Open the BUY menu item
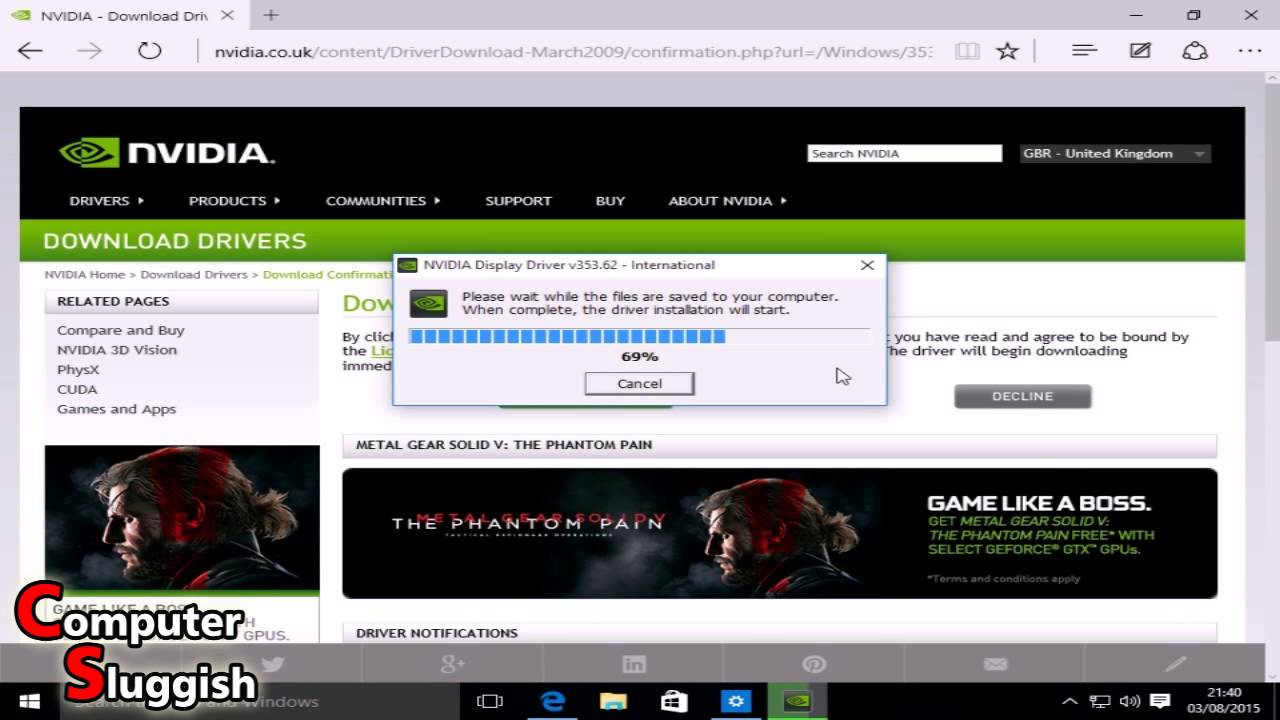 pyautogui.click(x=610, y=201)
